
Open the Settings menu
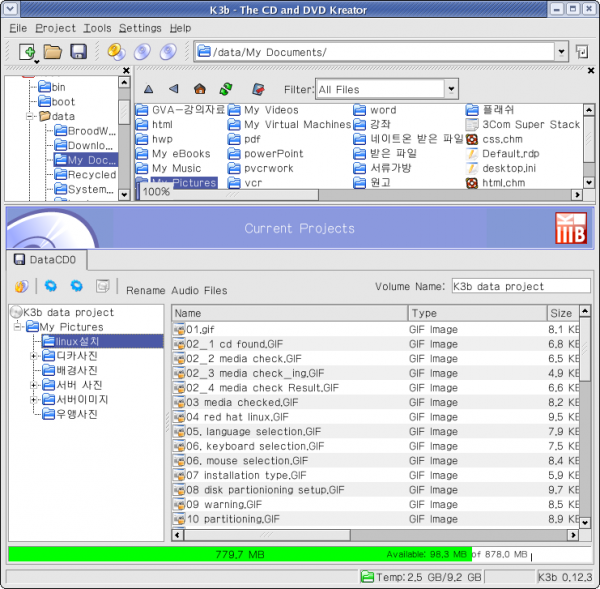click(x=140, y=28)
